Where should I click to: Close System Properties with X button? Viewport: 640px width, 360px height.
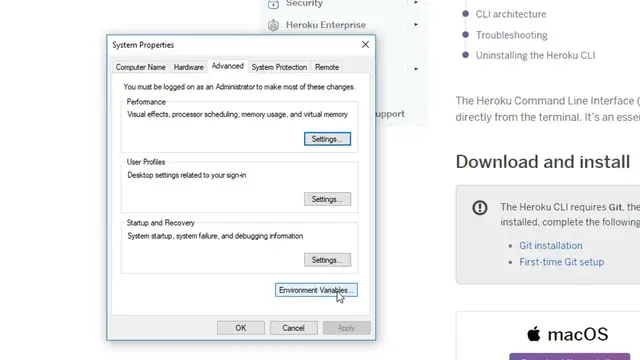(x=365, y=44)
